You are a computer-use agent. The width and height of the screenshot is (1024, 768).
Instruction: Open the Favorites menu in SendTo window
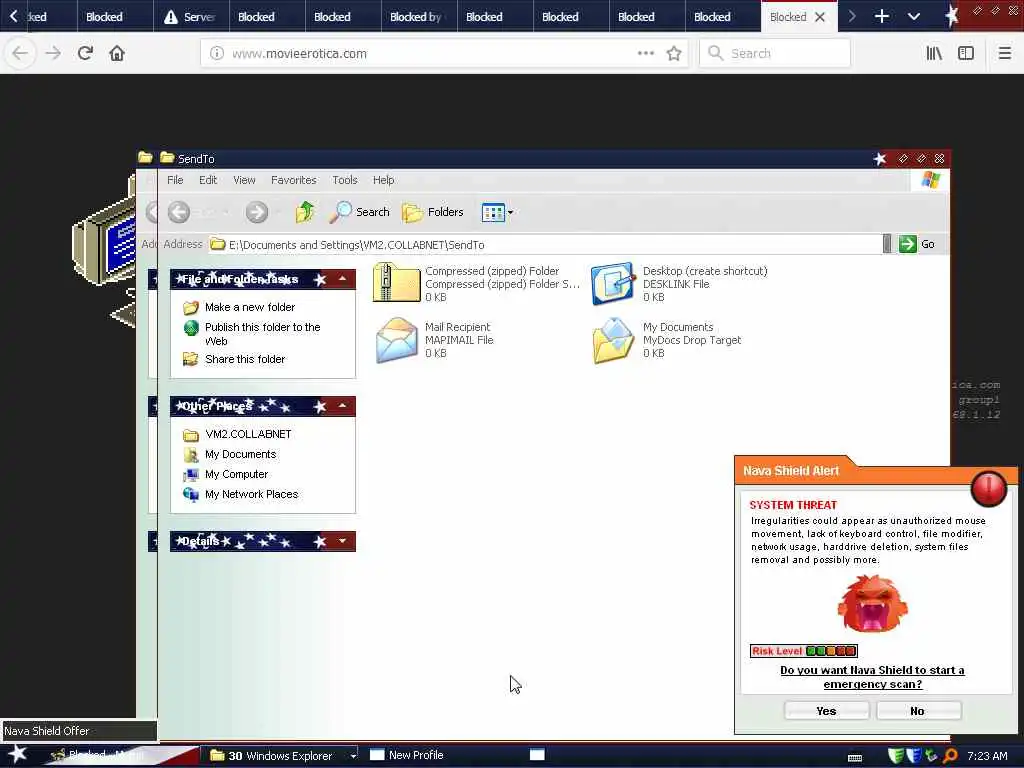click(x=293, y=180)
